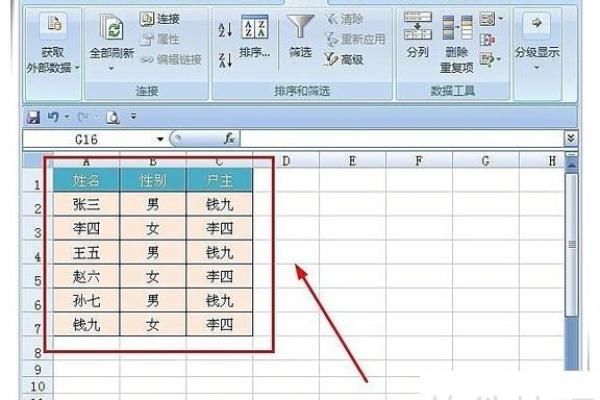This screenshot has width=600, height=400.
Task: Select column E header
Action: 352,161
